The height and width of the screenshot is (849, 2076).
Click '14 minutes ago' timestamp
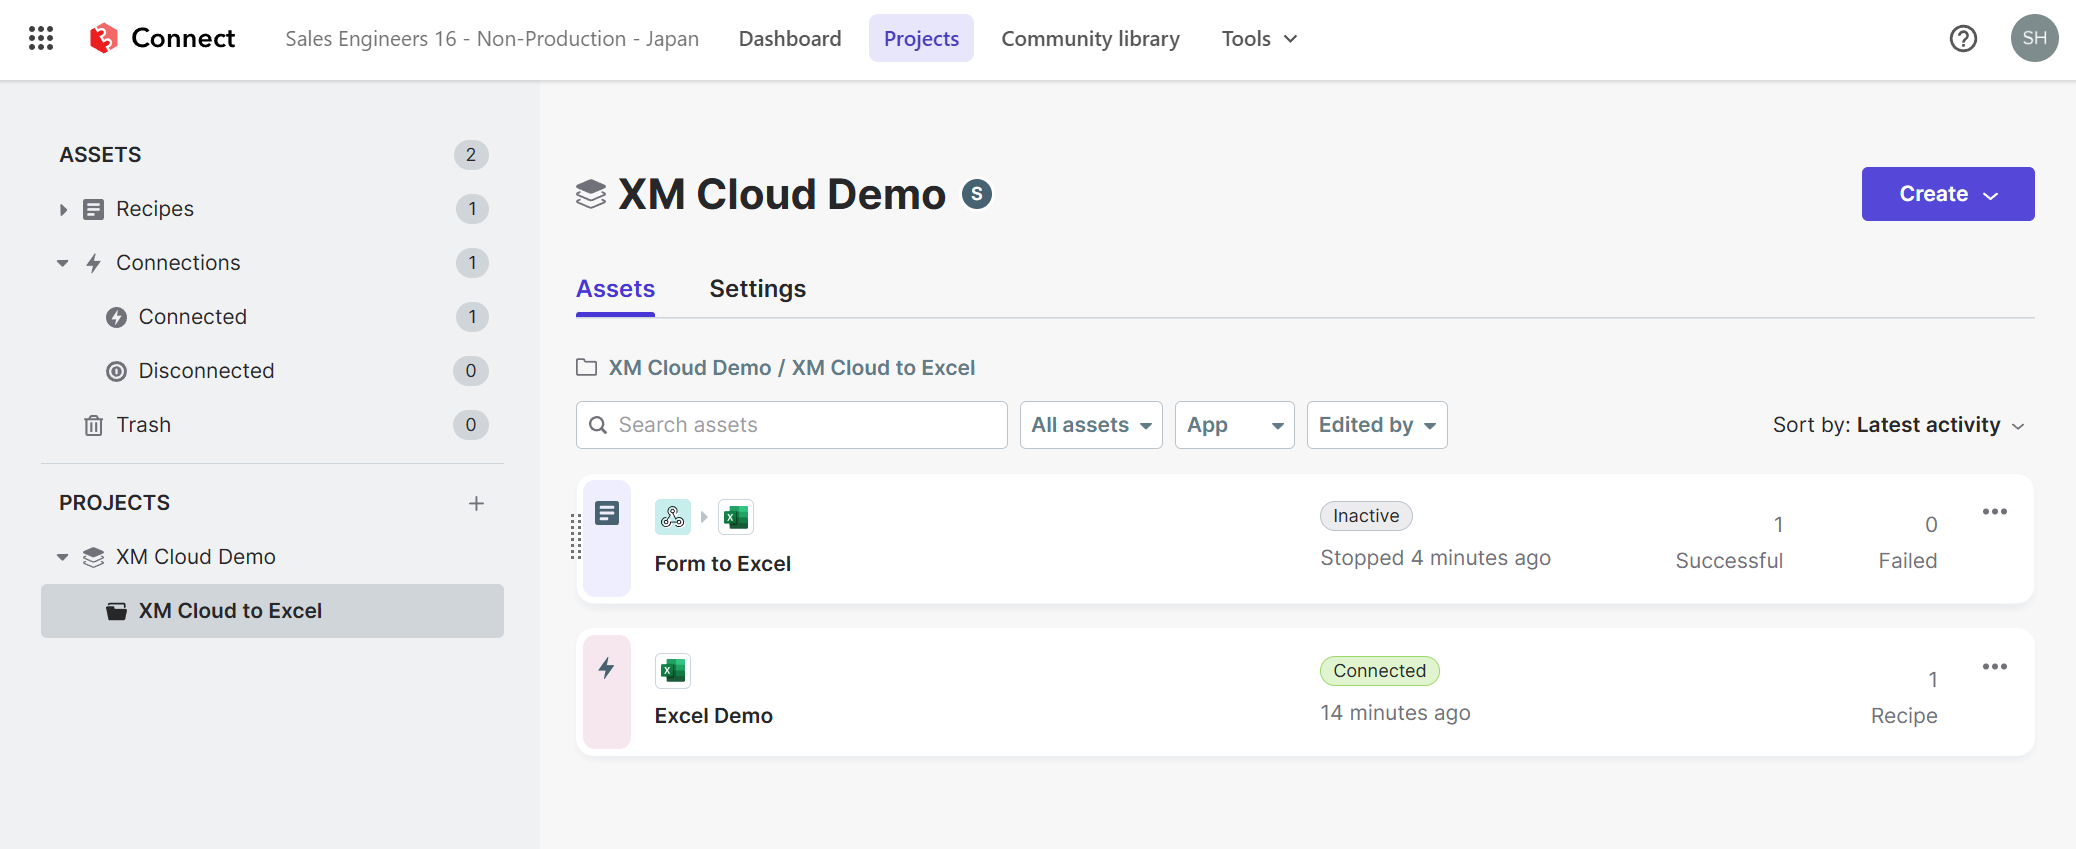point(1395,713)
